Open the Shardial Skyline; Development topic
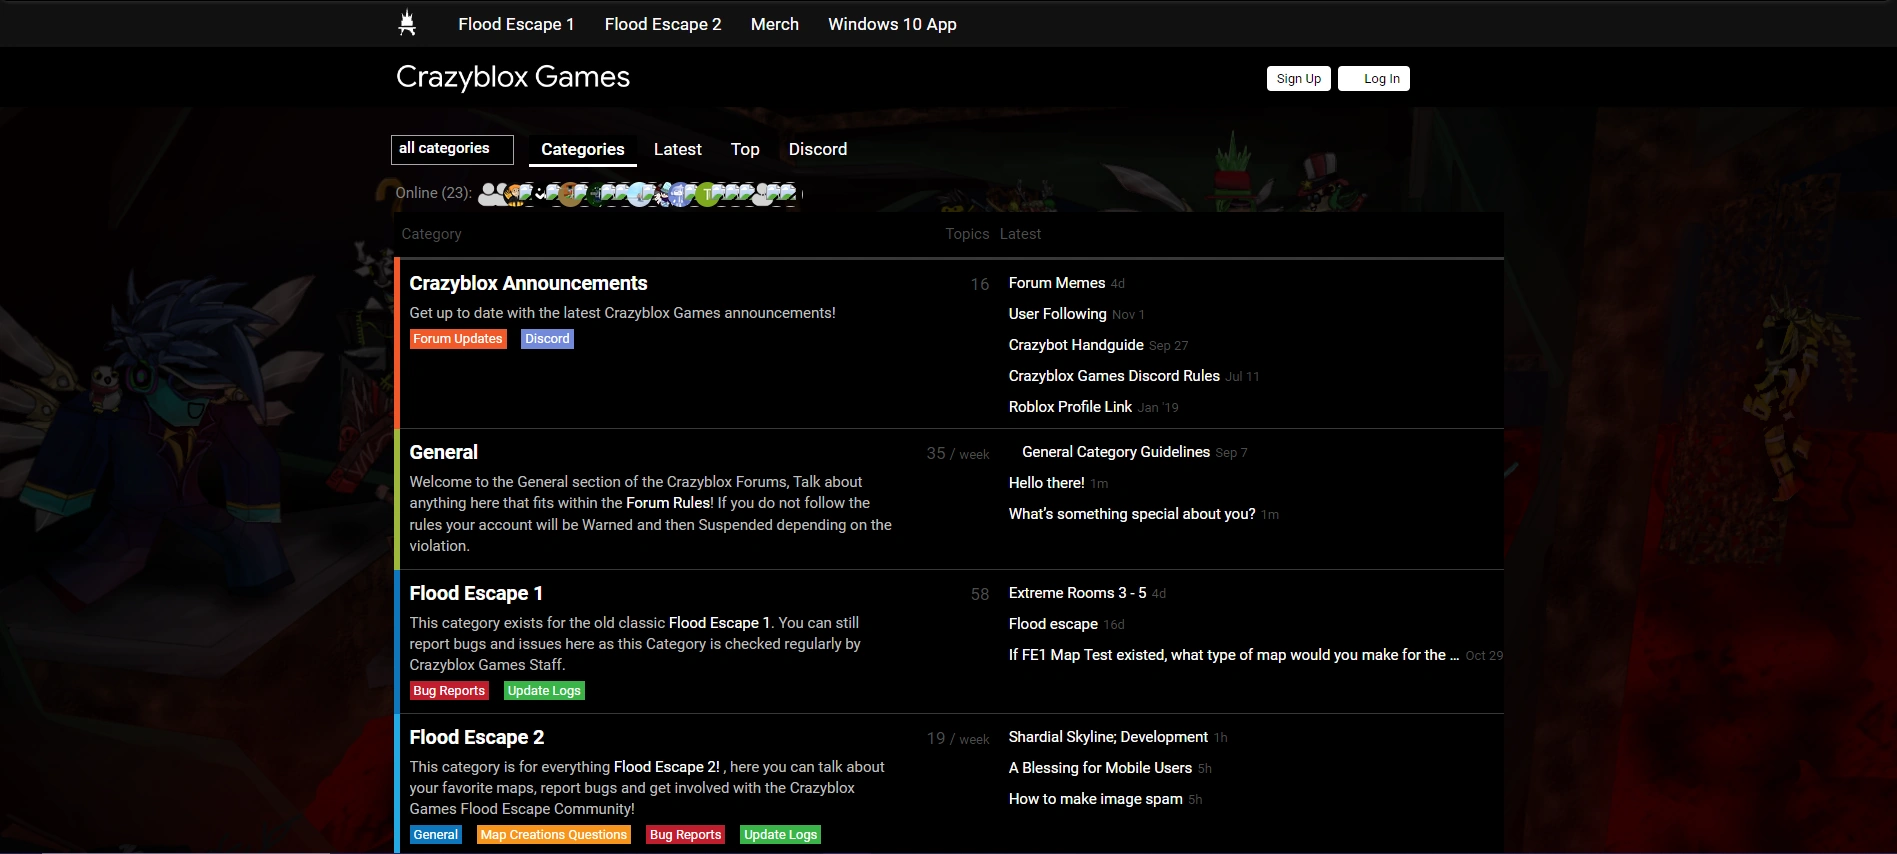This screenshot has width=1897, height=854. pos(1108,737)
